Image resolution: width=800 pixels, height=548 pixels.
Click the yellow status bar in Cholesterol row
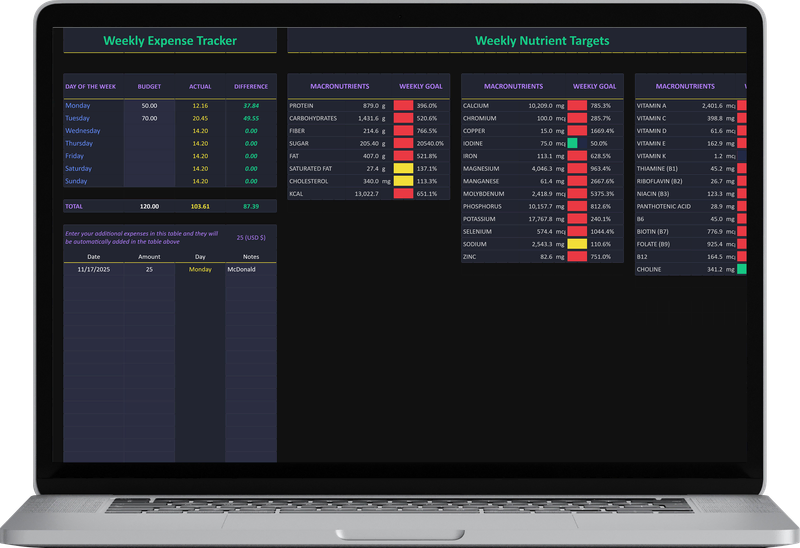(403, 181)
